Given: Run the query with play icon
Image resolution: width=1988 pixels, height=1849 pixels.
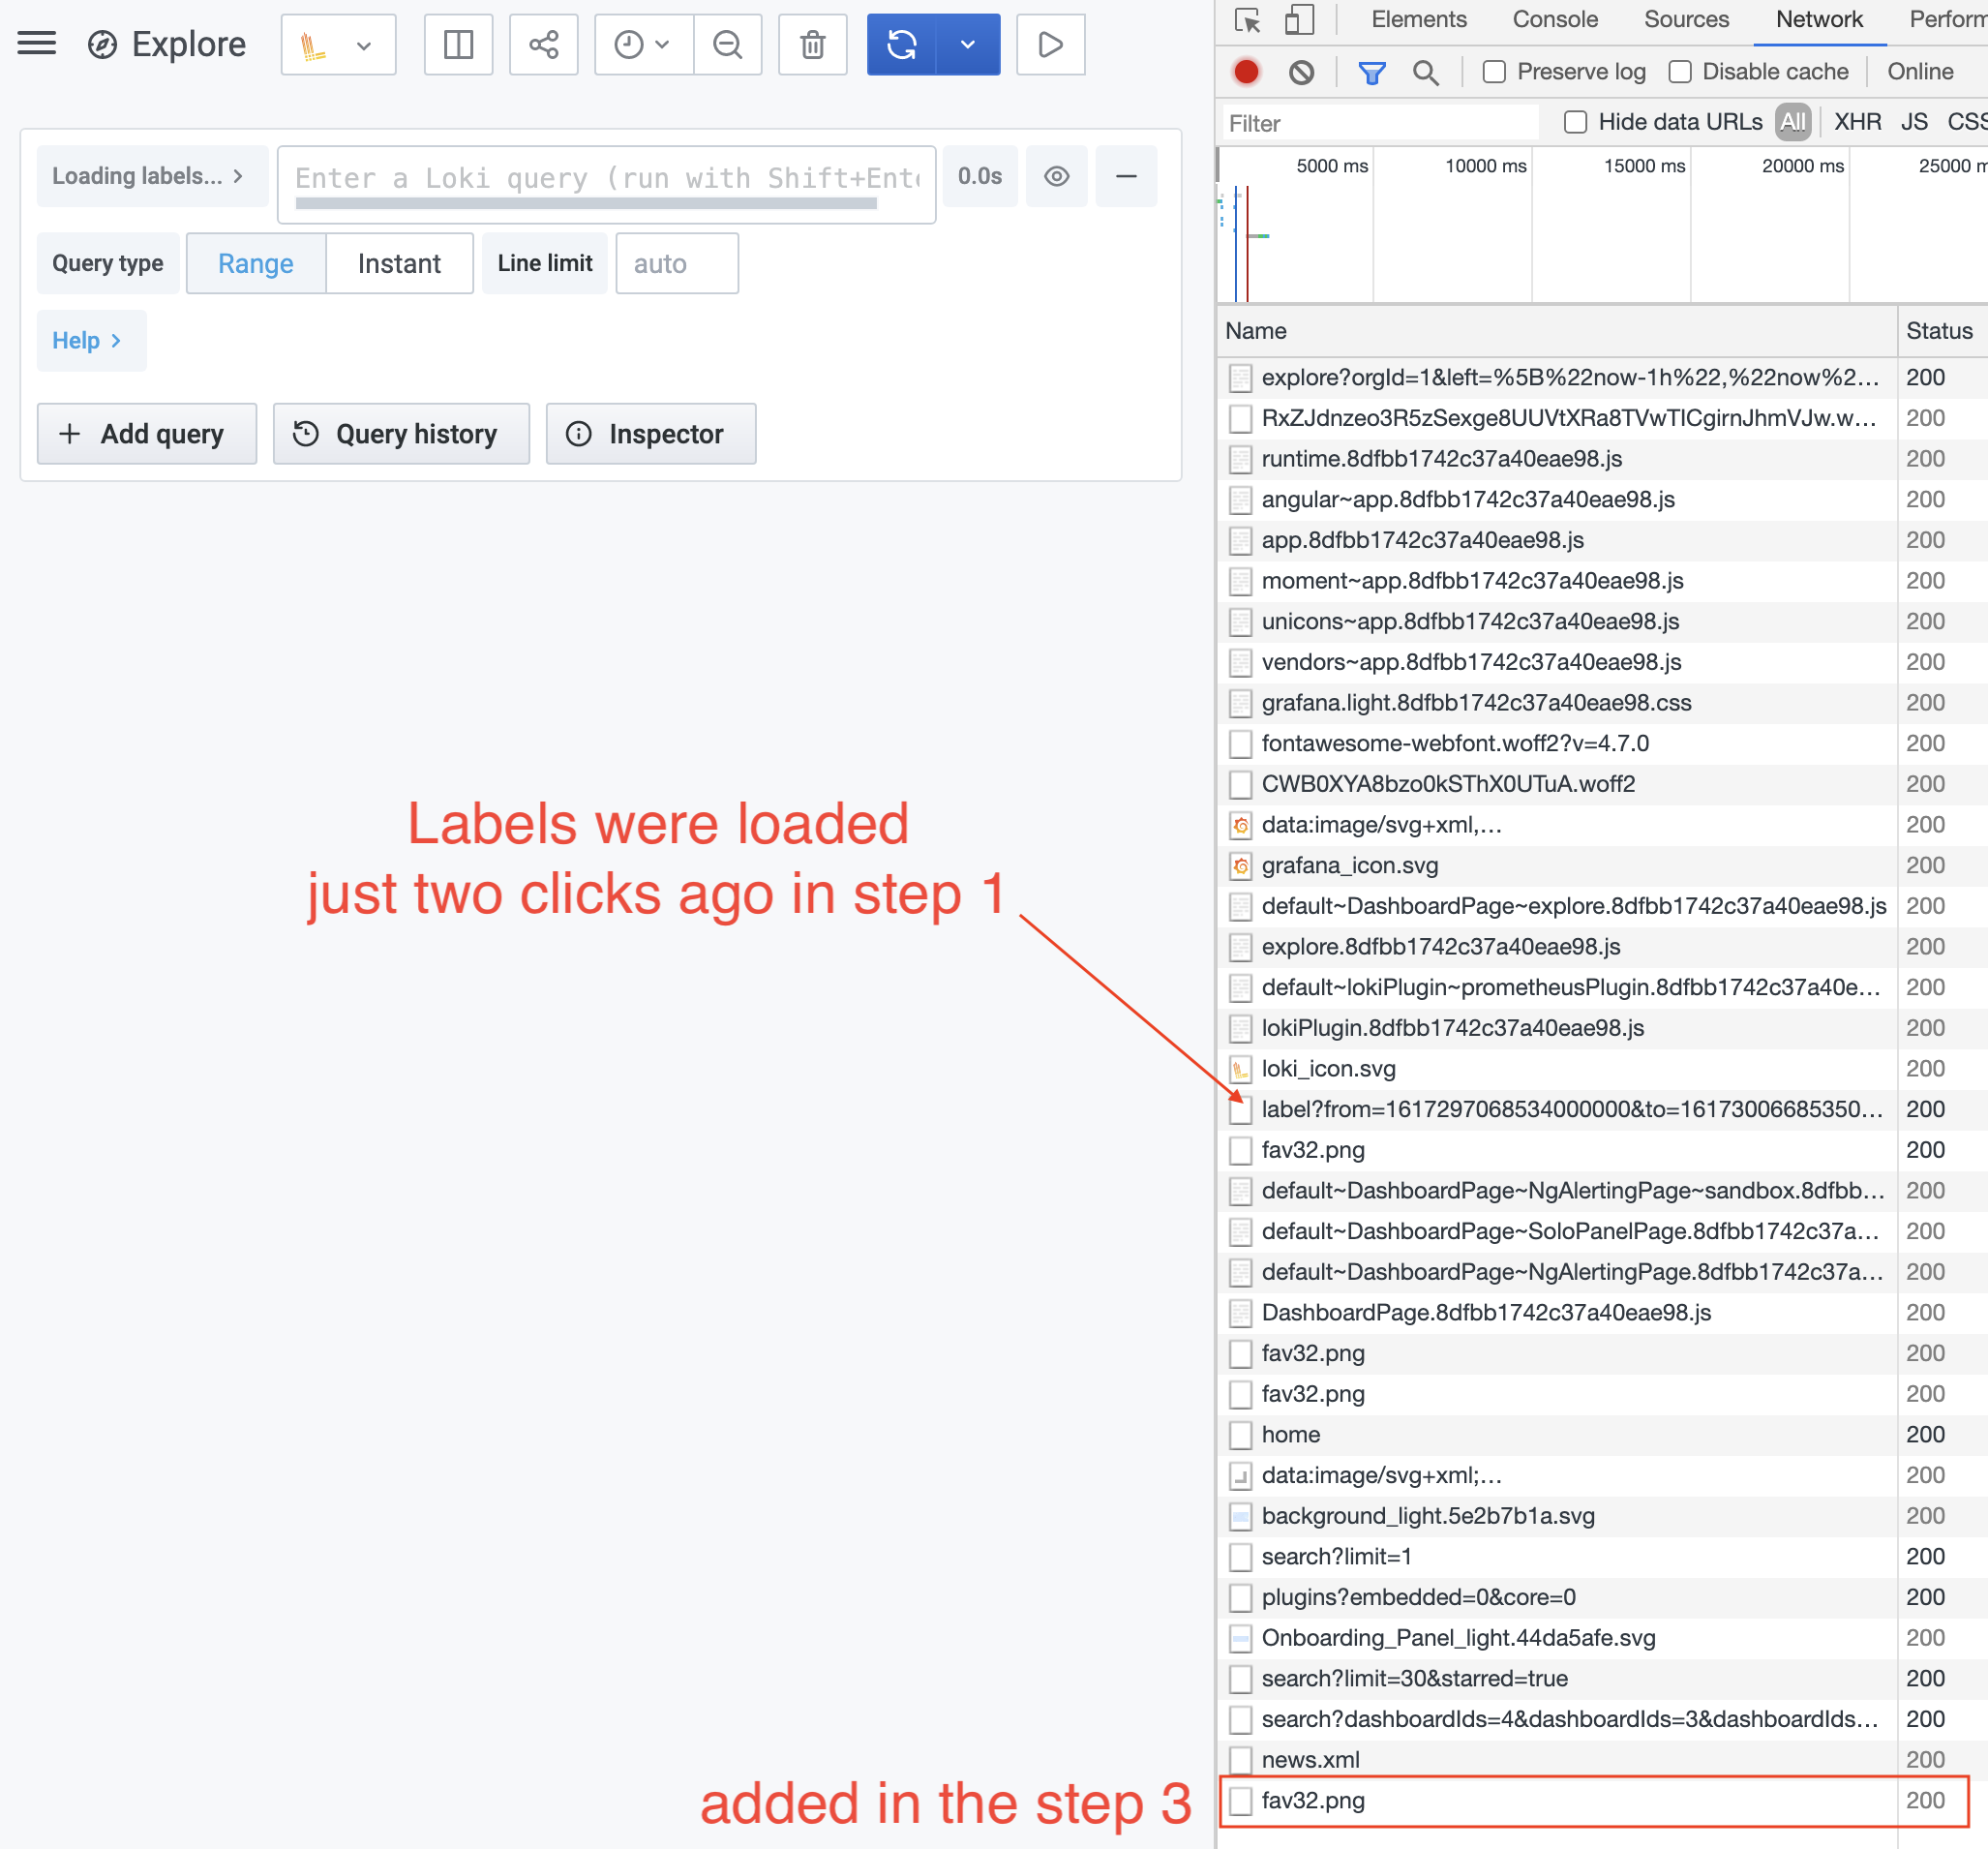Looking at the screenshot, I should [1049, 44].
